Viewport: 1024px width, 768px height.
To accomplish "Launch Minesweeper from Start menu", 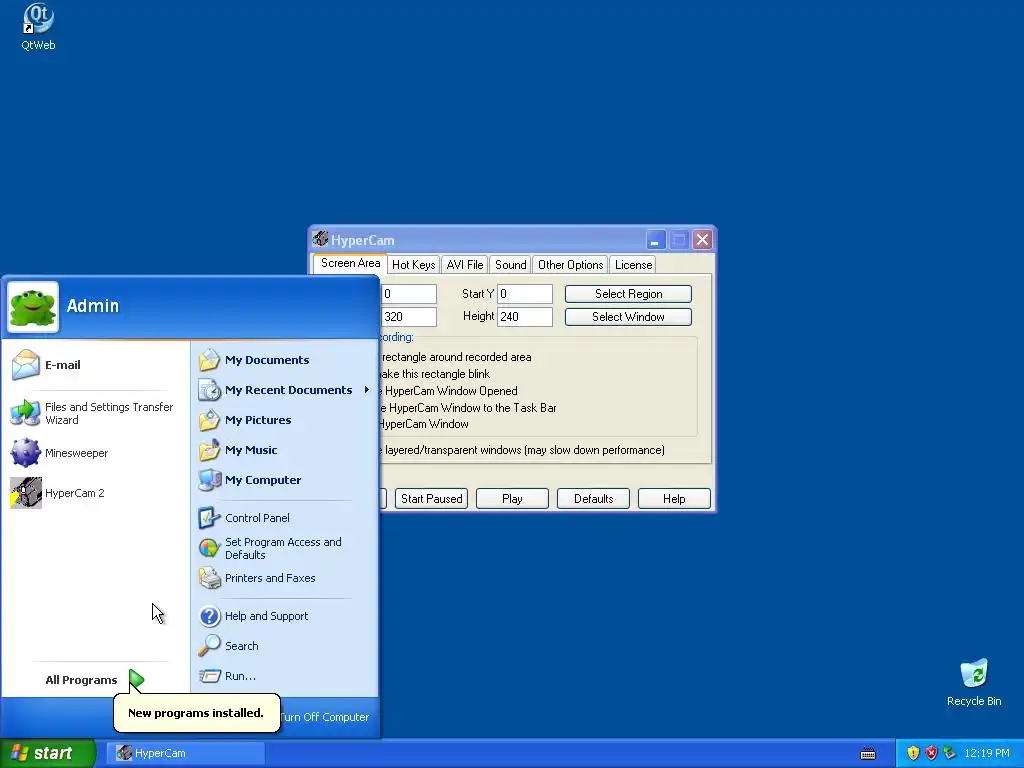I will coord(95,453).
